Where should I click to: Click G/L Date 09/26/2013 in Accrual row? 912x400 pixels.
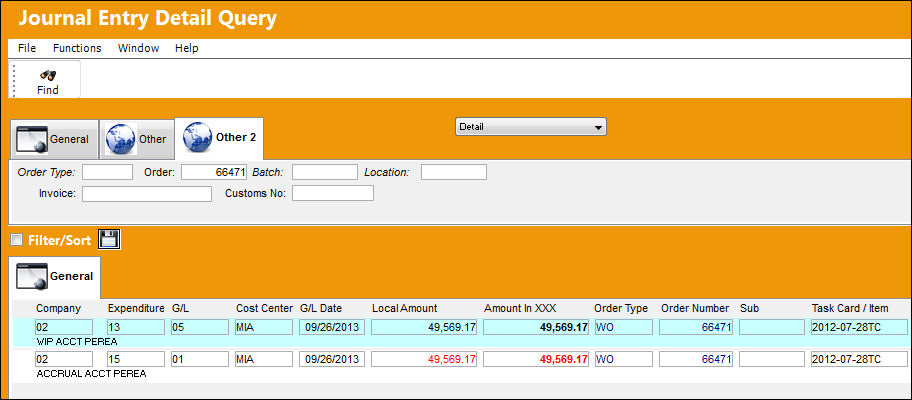[x=332, y=359]
